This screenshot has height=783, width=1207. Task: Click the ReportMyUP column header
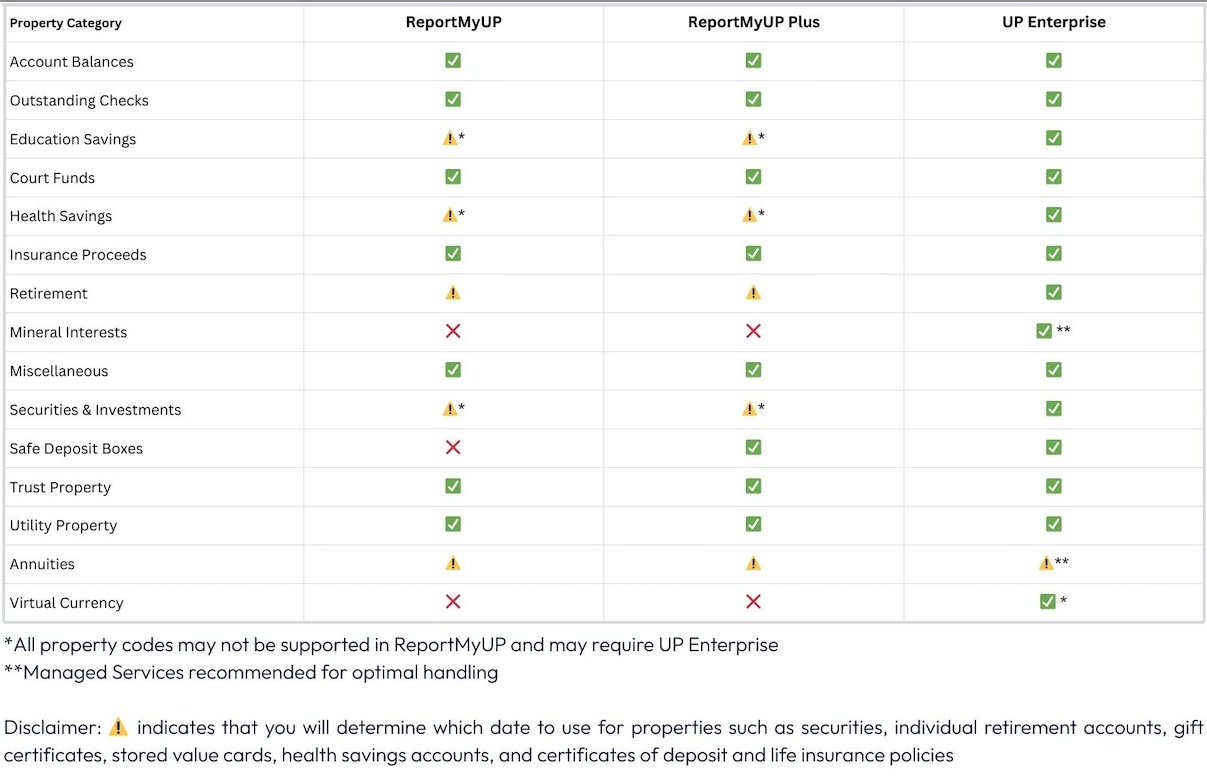[x=453, y=22]
